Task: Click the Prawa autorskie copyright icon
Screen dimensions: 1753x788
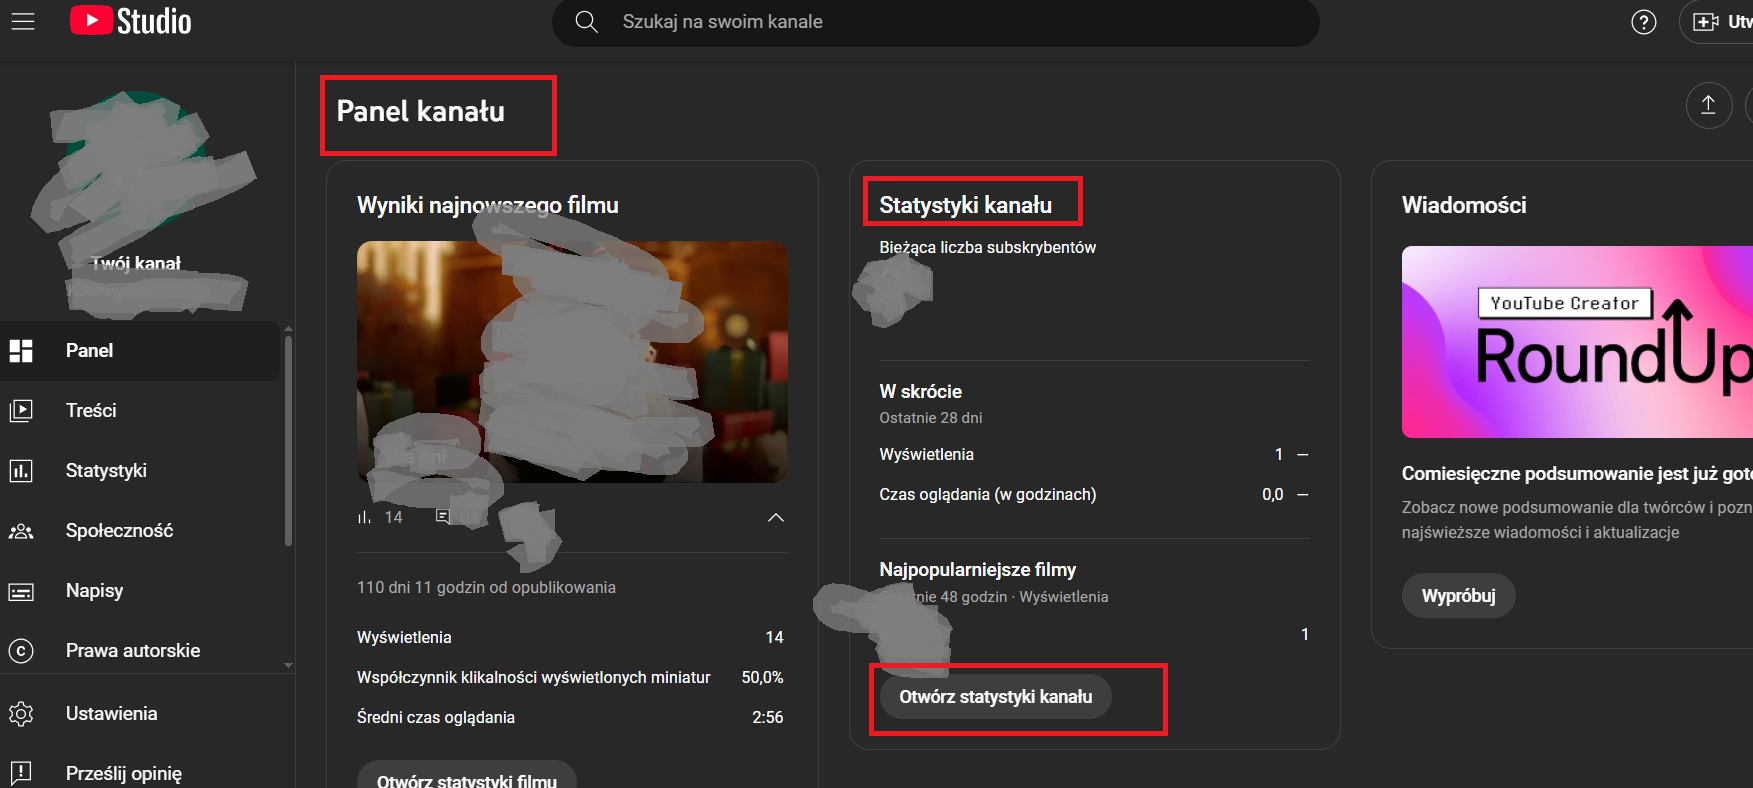Action: pyautogui.click(x=21, y=651)
